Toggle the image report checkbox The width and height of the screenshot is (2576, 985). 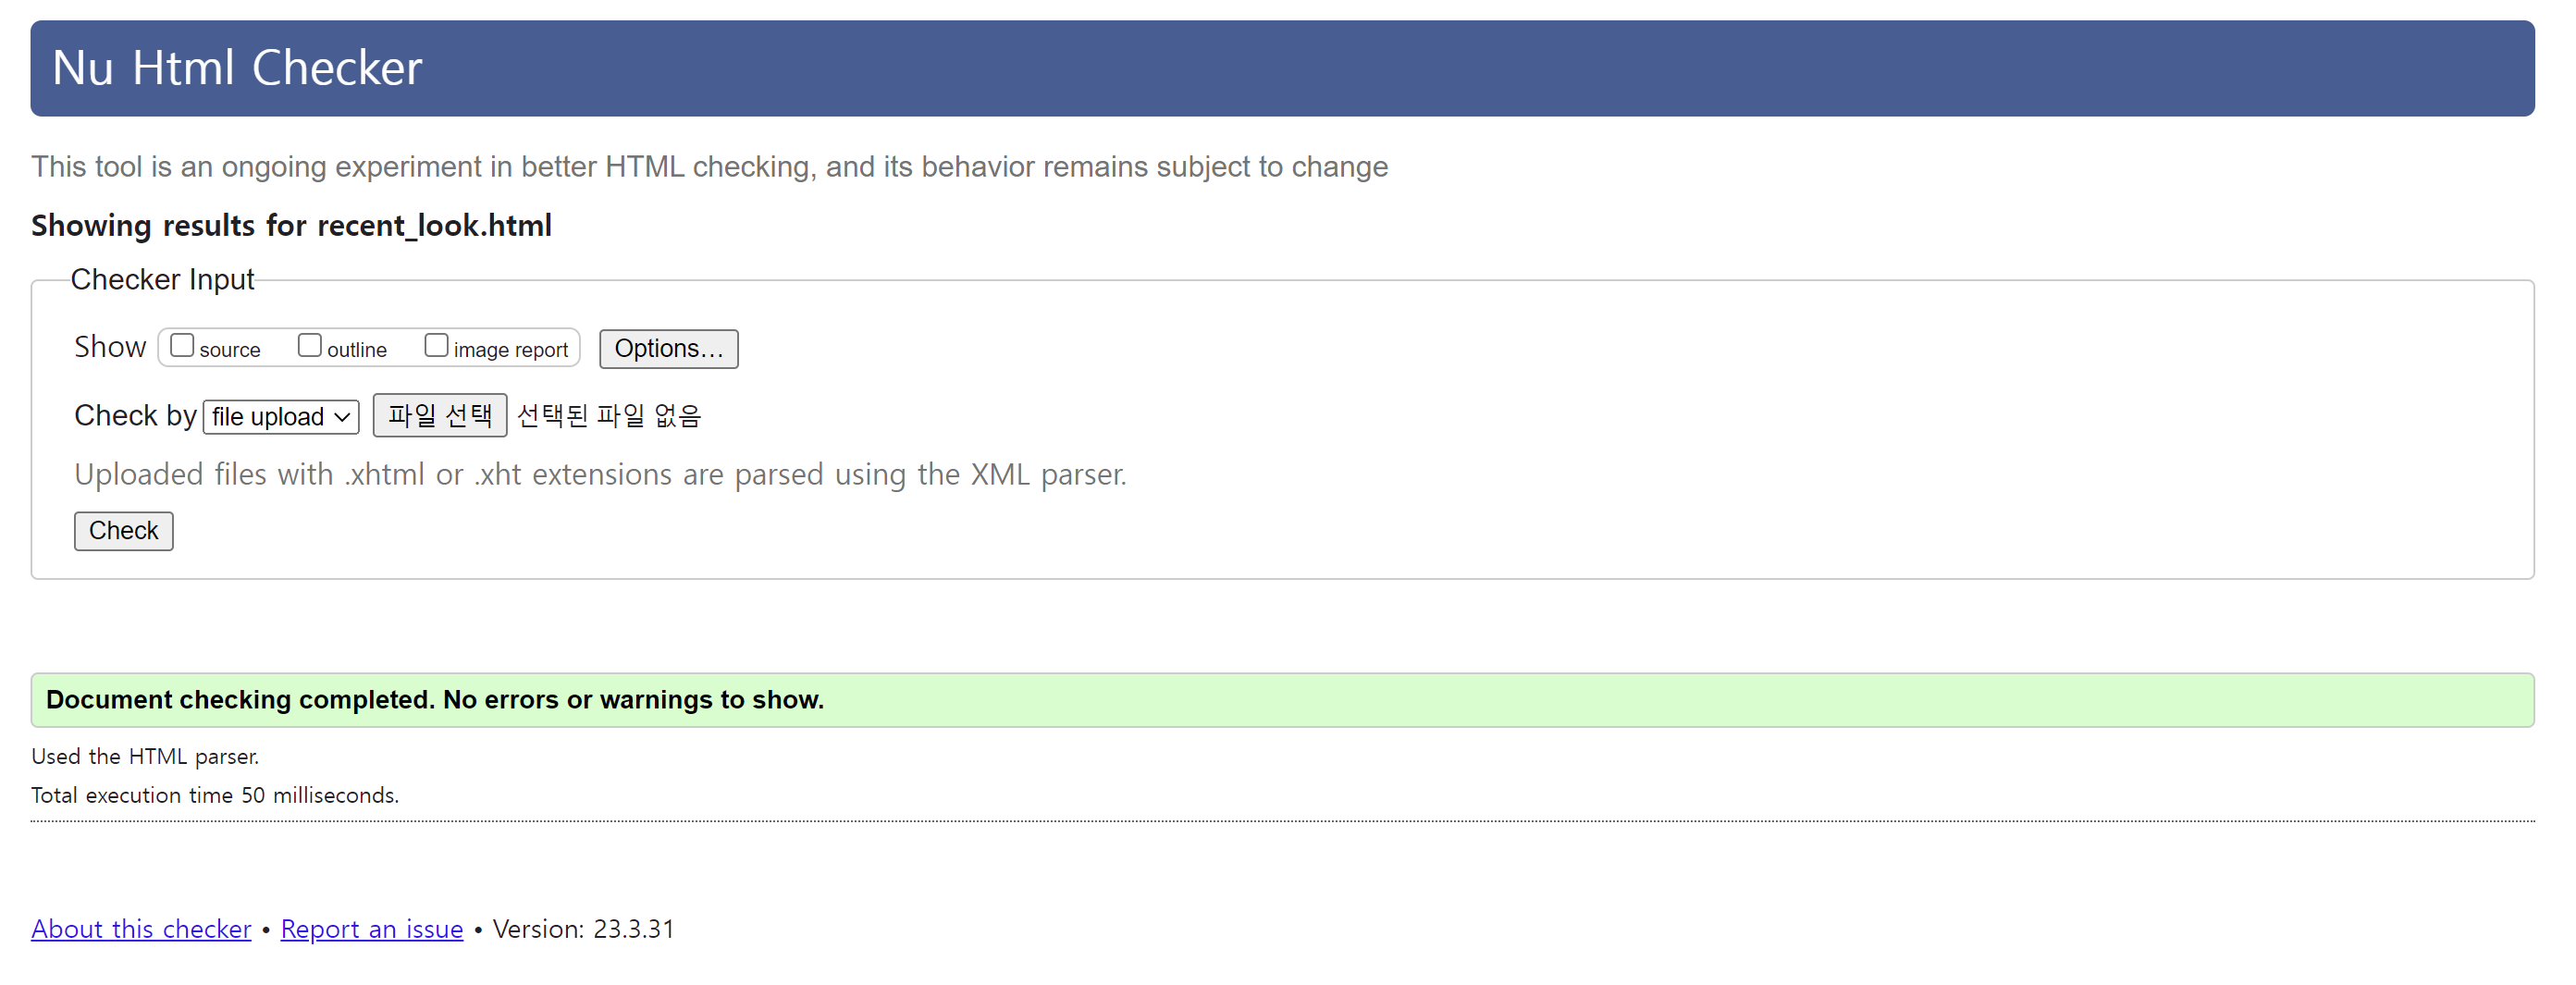pyautogui.click(x=436, y=346)
